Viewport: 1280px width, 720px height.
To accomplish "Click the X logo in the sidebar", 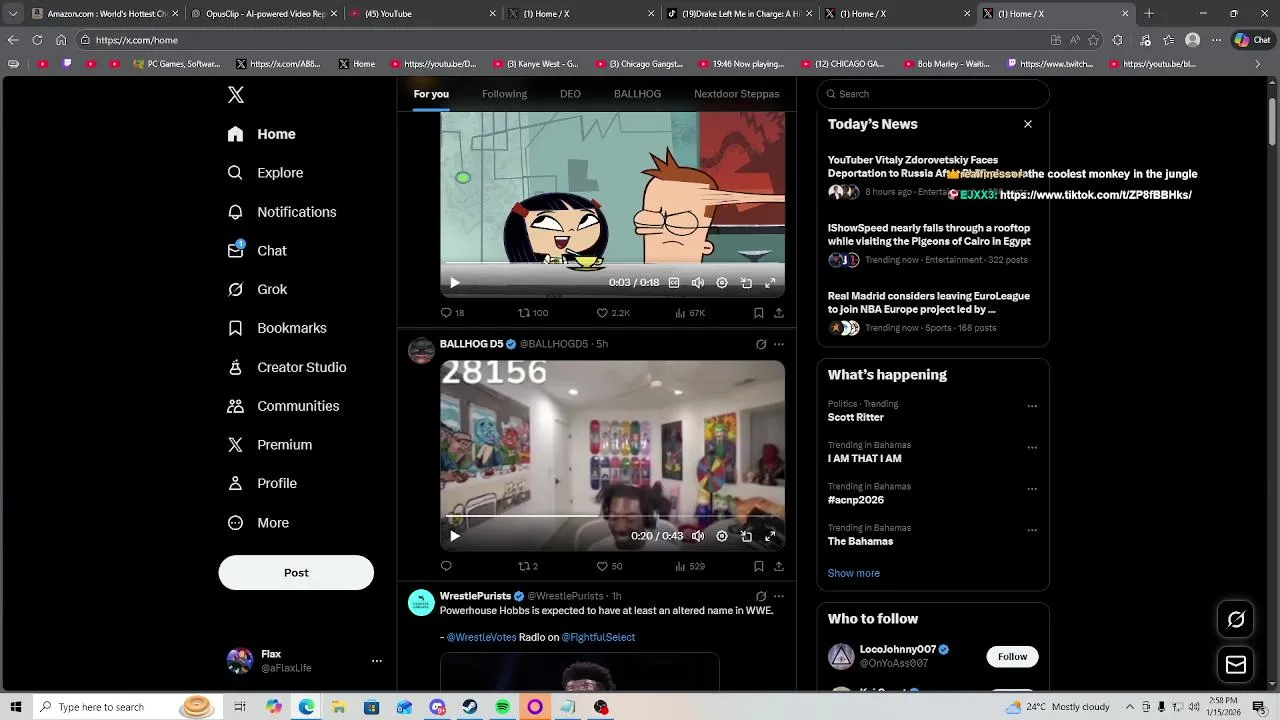I will point(236,95).
